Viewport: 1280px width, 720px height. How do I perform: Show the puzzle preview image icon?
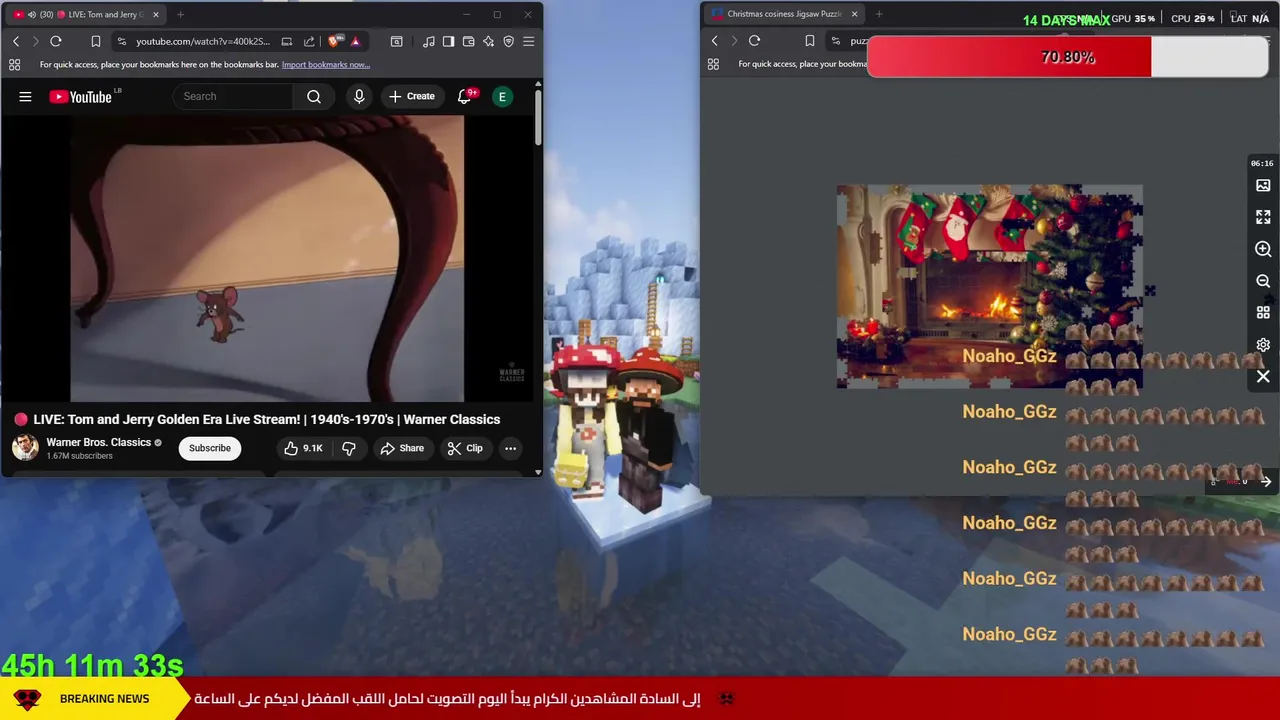pos(1263,185)
